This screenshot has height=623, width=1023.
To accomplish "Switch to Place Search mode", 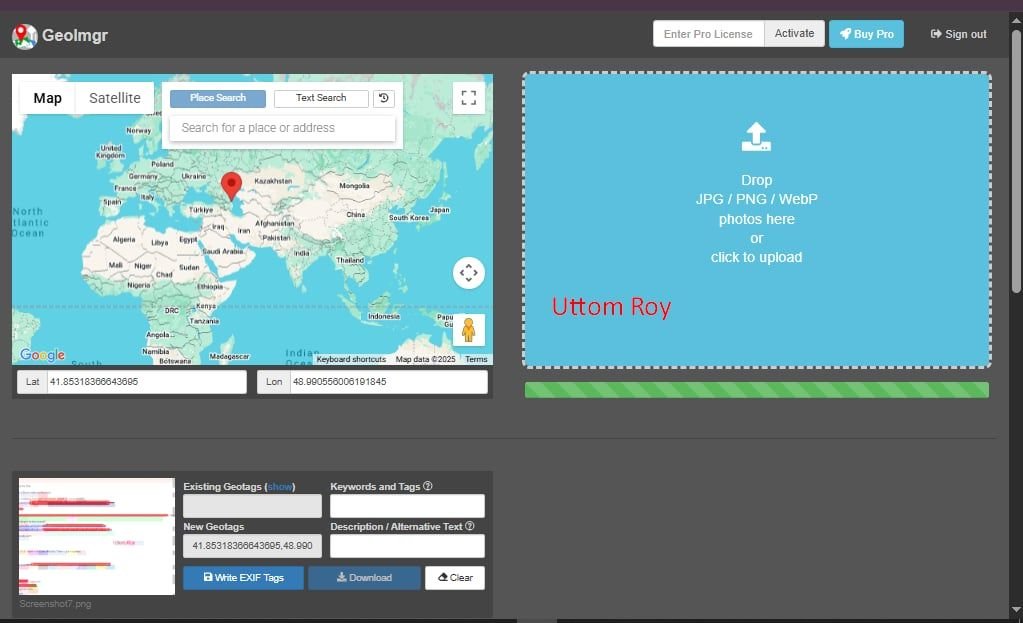I will [218, 98].
